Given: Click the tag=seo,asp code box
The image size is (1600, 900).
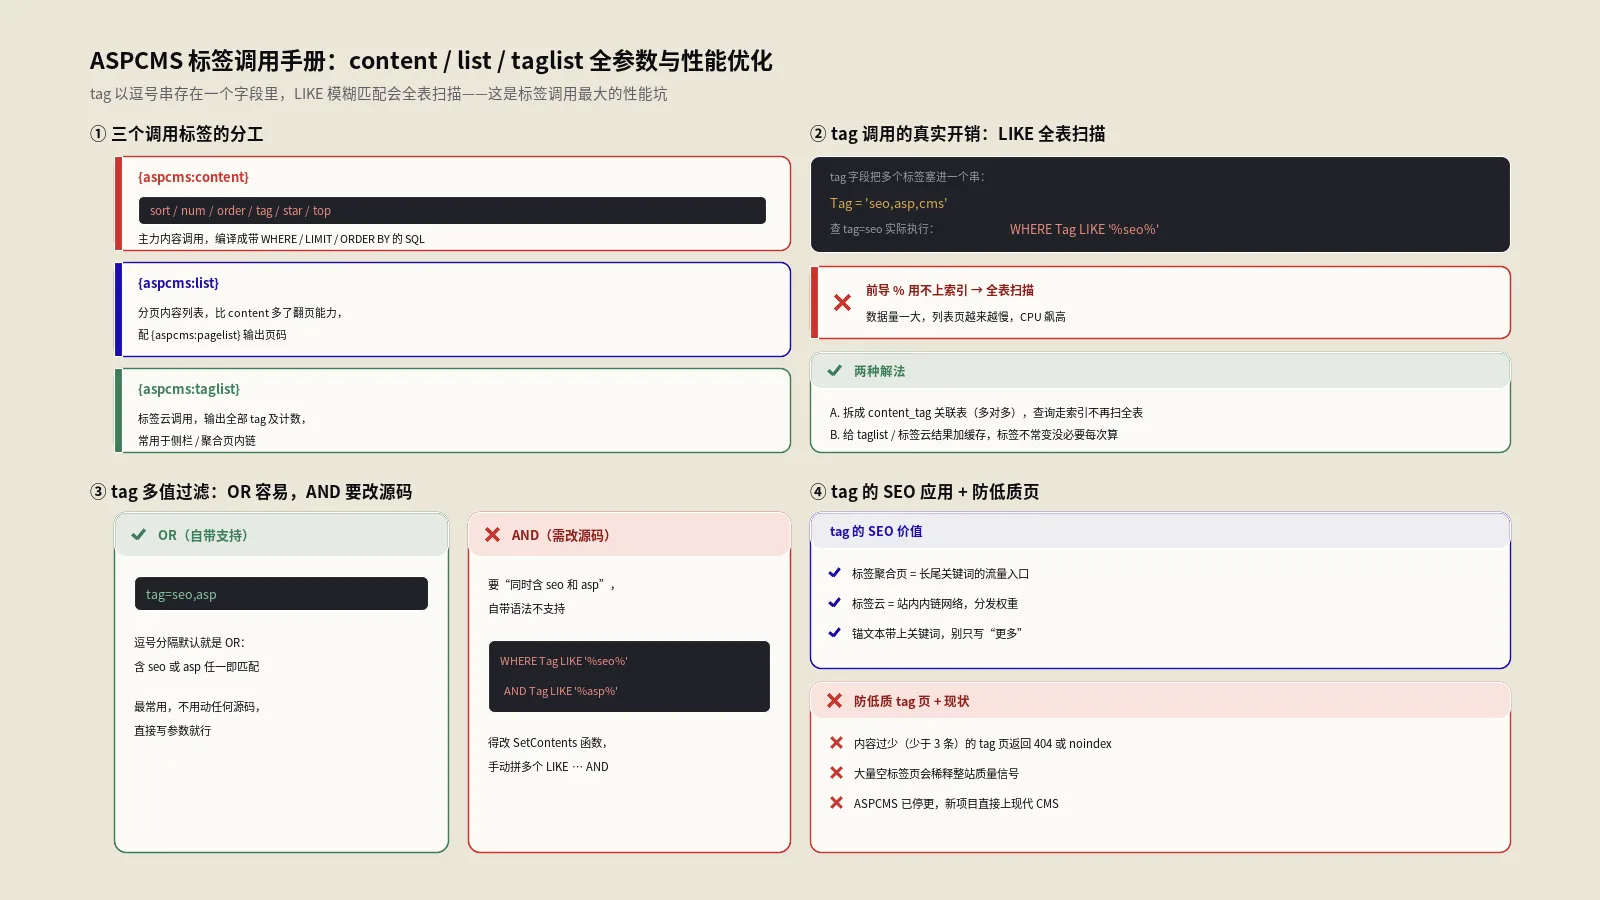Looking at the screenshot, I should (281, 594).
